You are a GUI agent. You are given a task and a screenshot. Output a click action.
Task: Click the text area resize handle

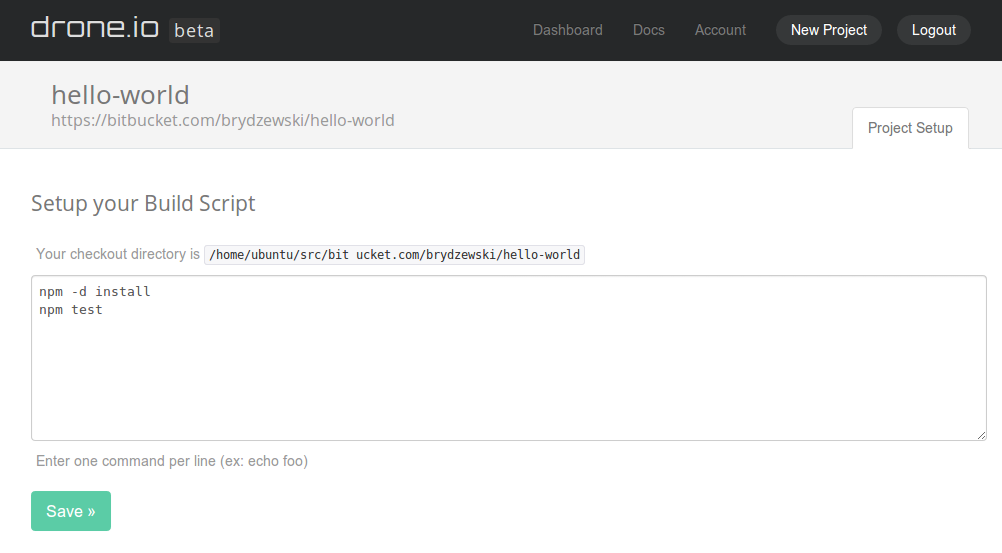pos(982,435)
